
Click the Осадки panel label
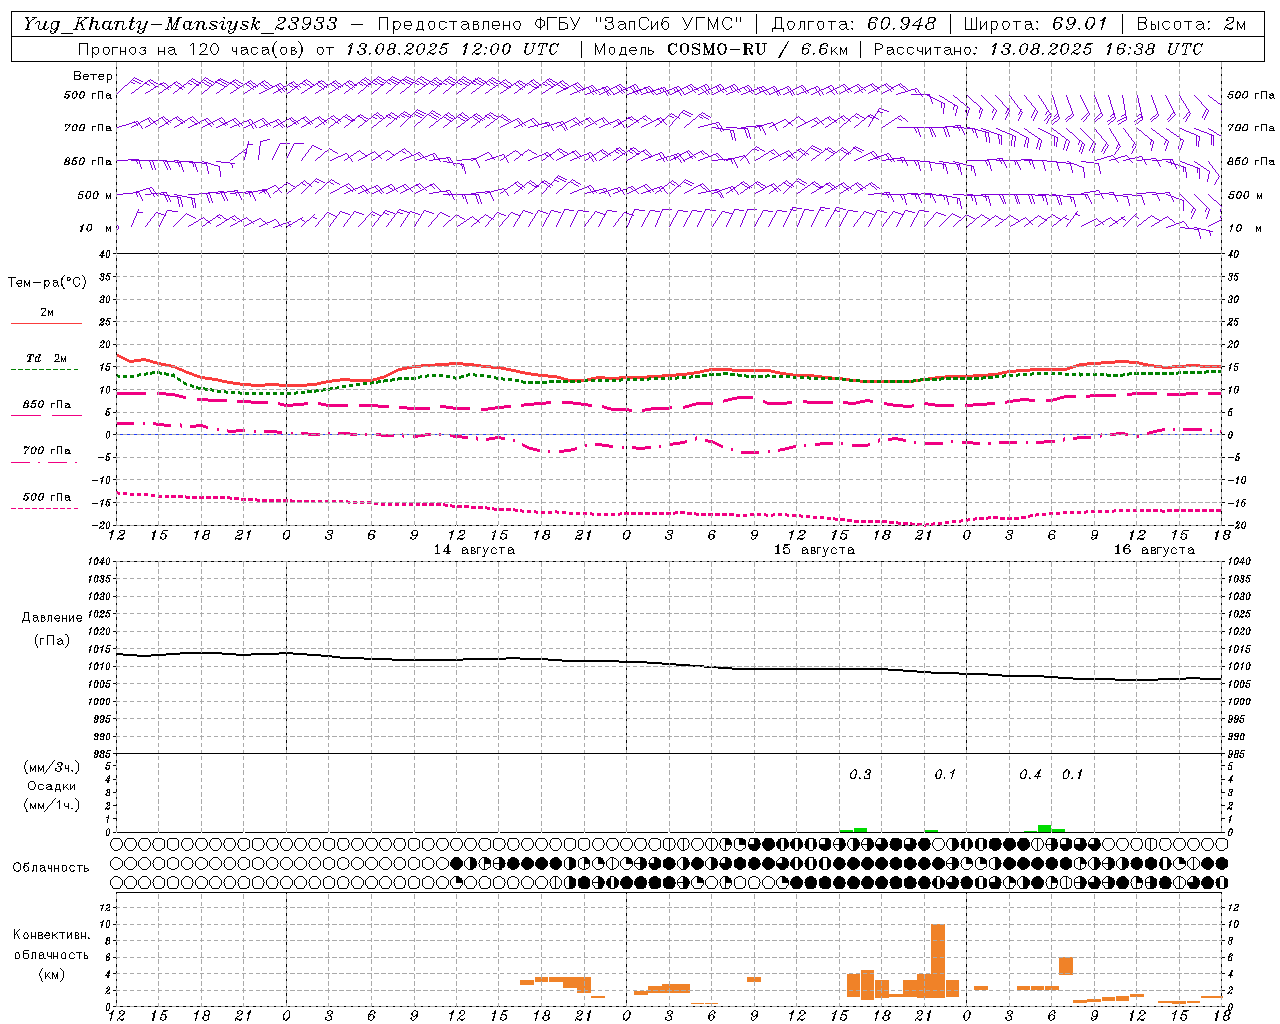click(52, 786)
